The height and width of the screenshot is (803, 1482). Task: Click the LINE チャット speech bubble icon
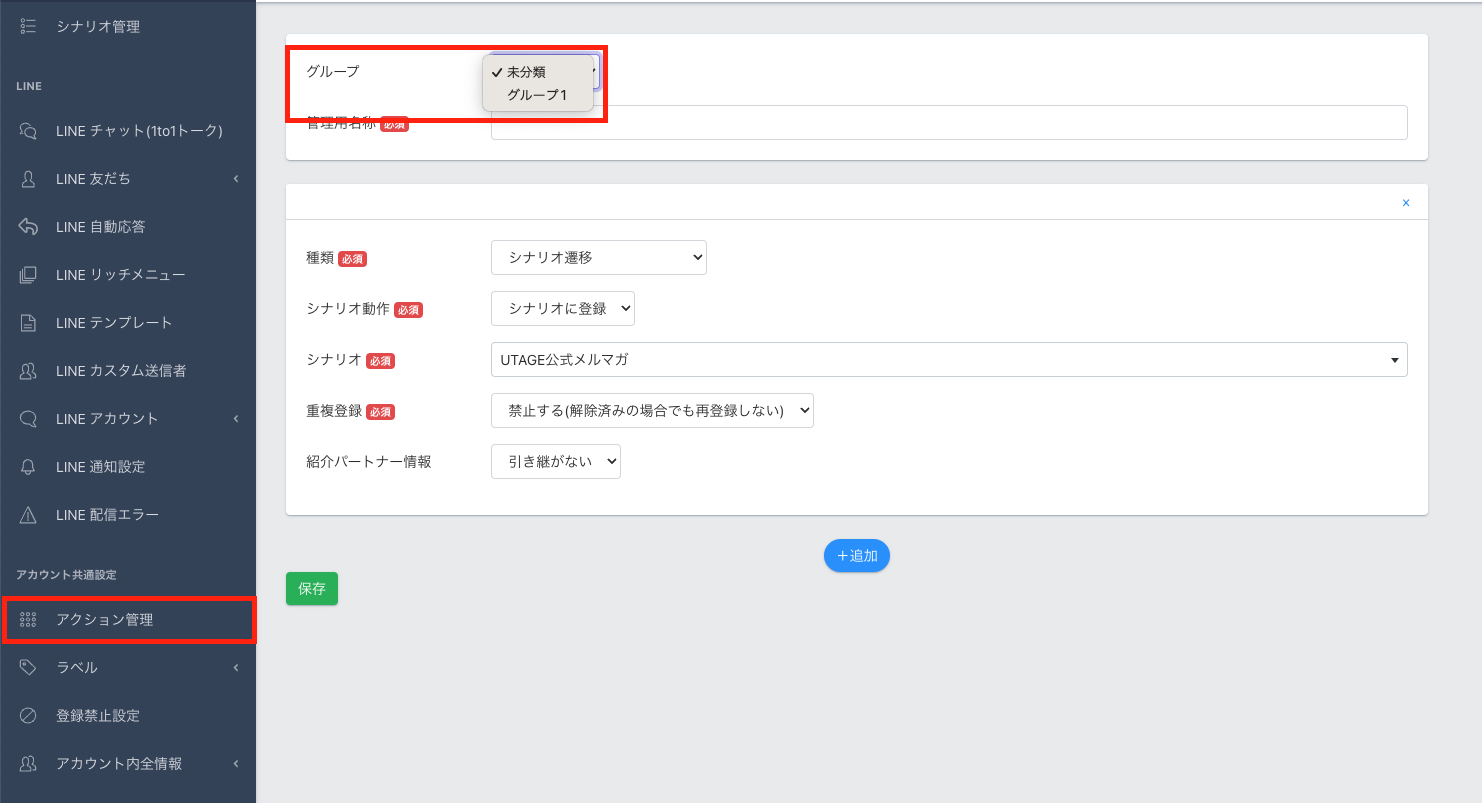(x=28, y=131)
